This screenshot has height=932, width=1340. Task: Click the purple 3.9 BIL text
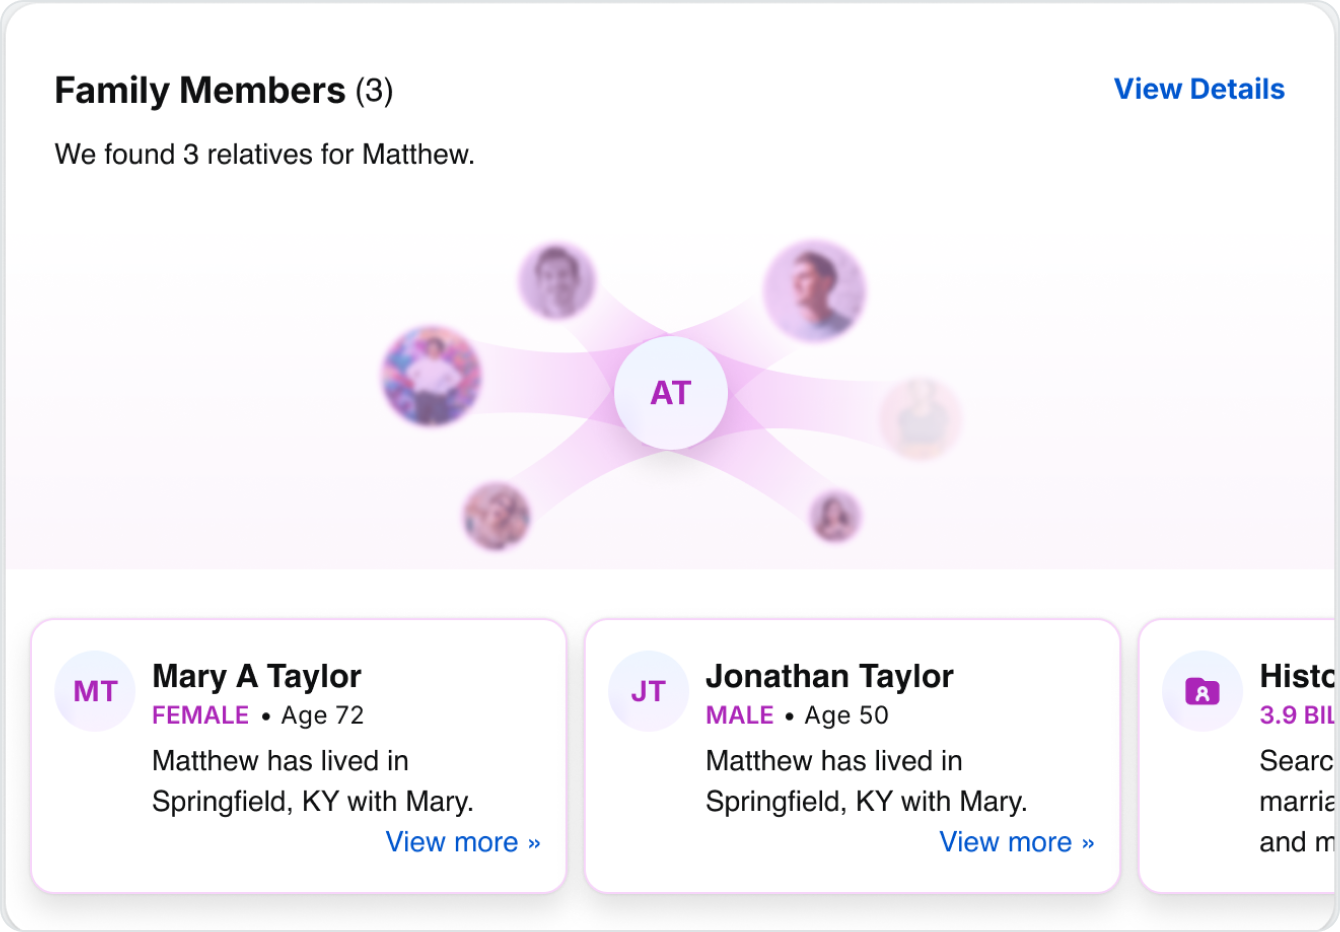pos(1297,716)
